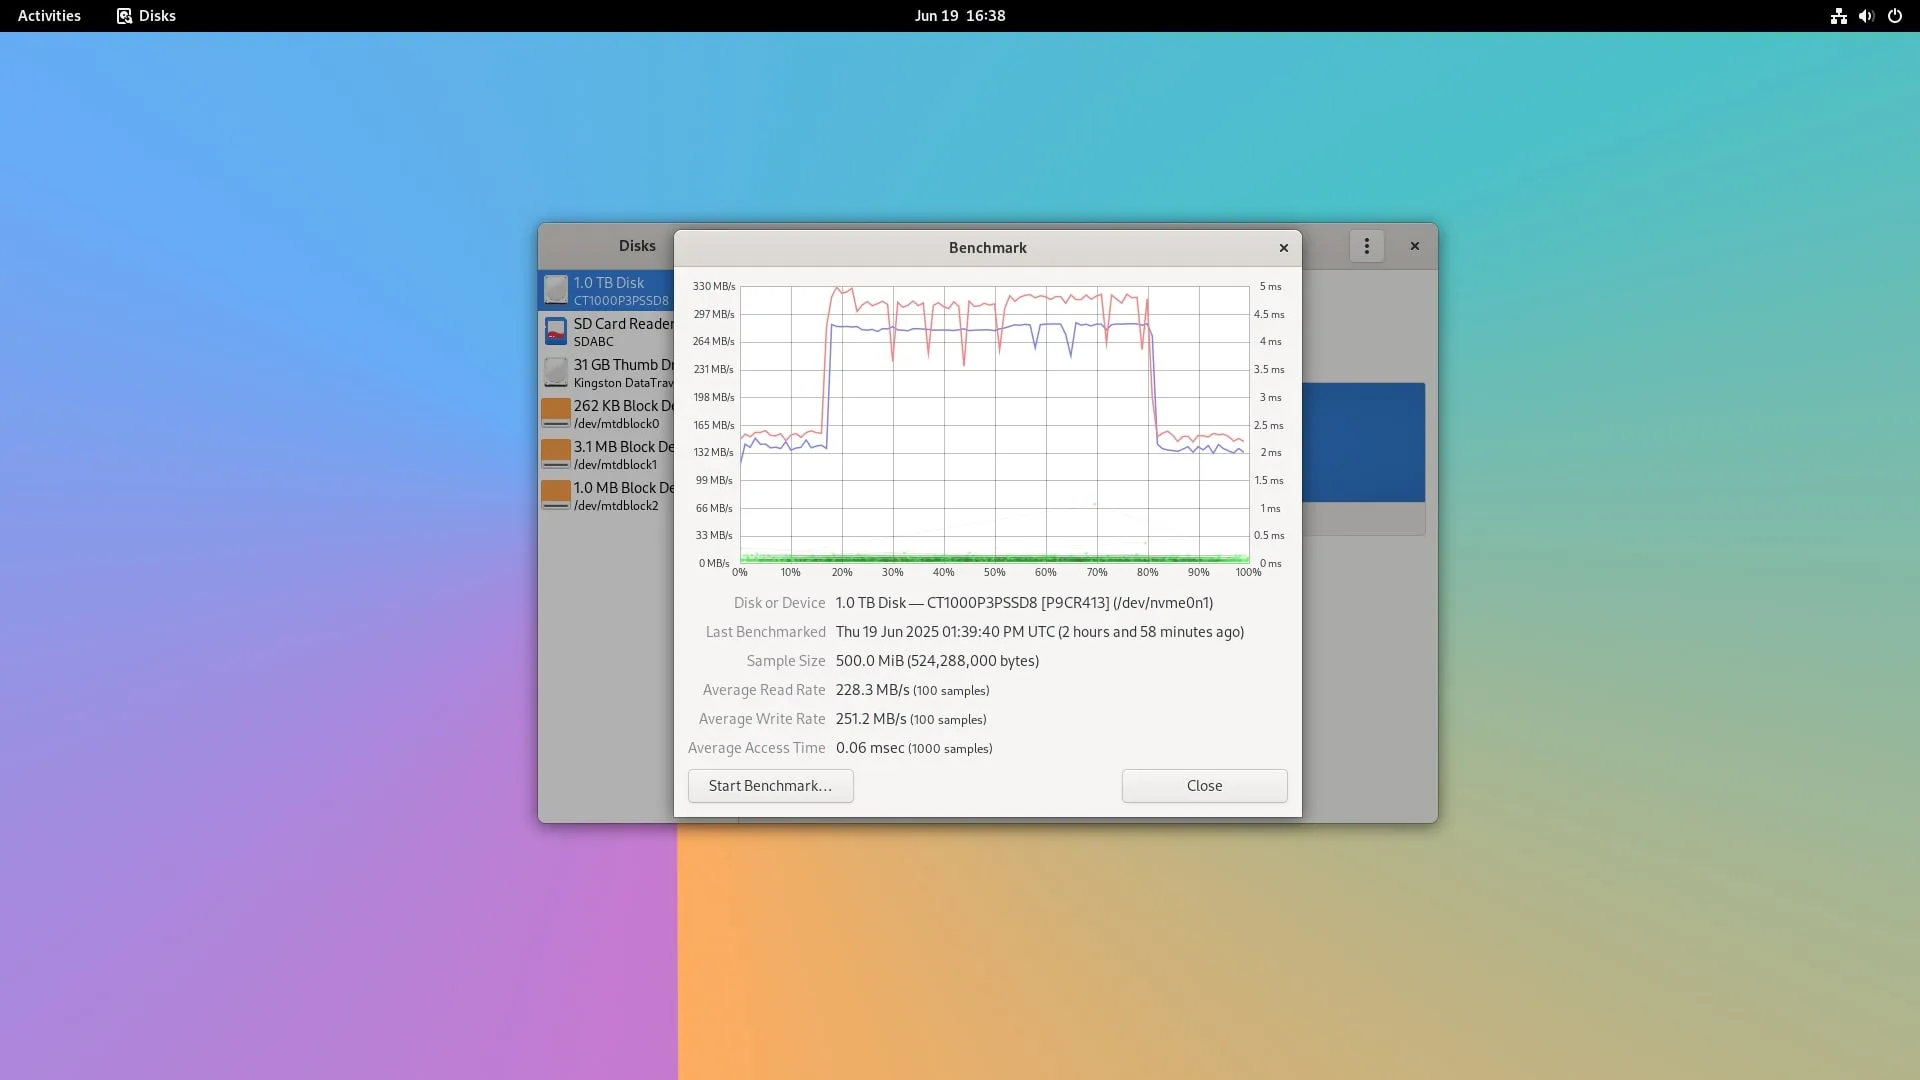Click the 1.0 TB Disk drive icon
The height and width of the screenshot is (1080, 1920).
pos(556,290)
